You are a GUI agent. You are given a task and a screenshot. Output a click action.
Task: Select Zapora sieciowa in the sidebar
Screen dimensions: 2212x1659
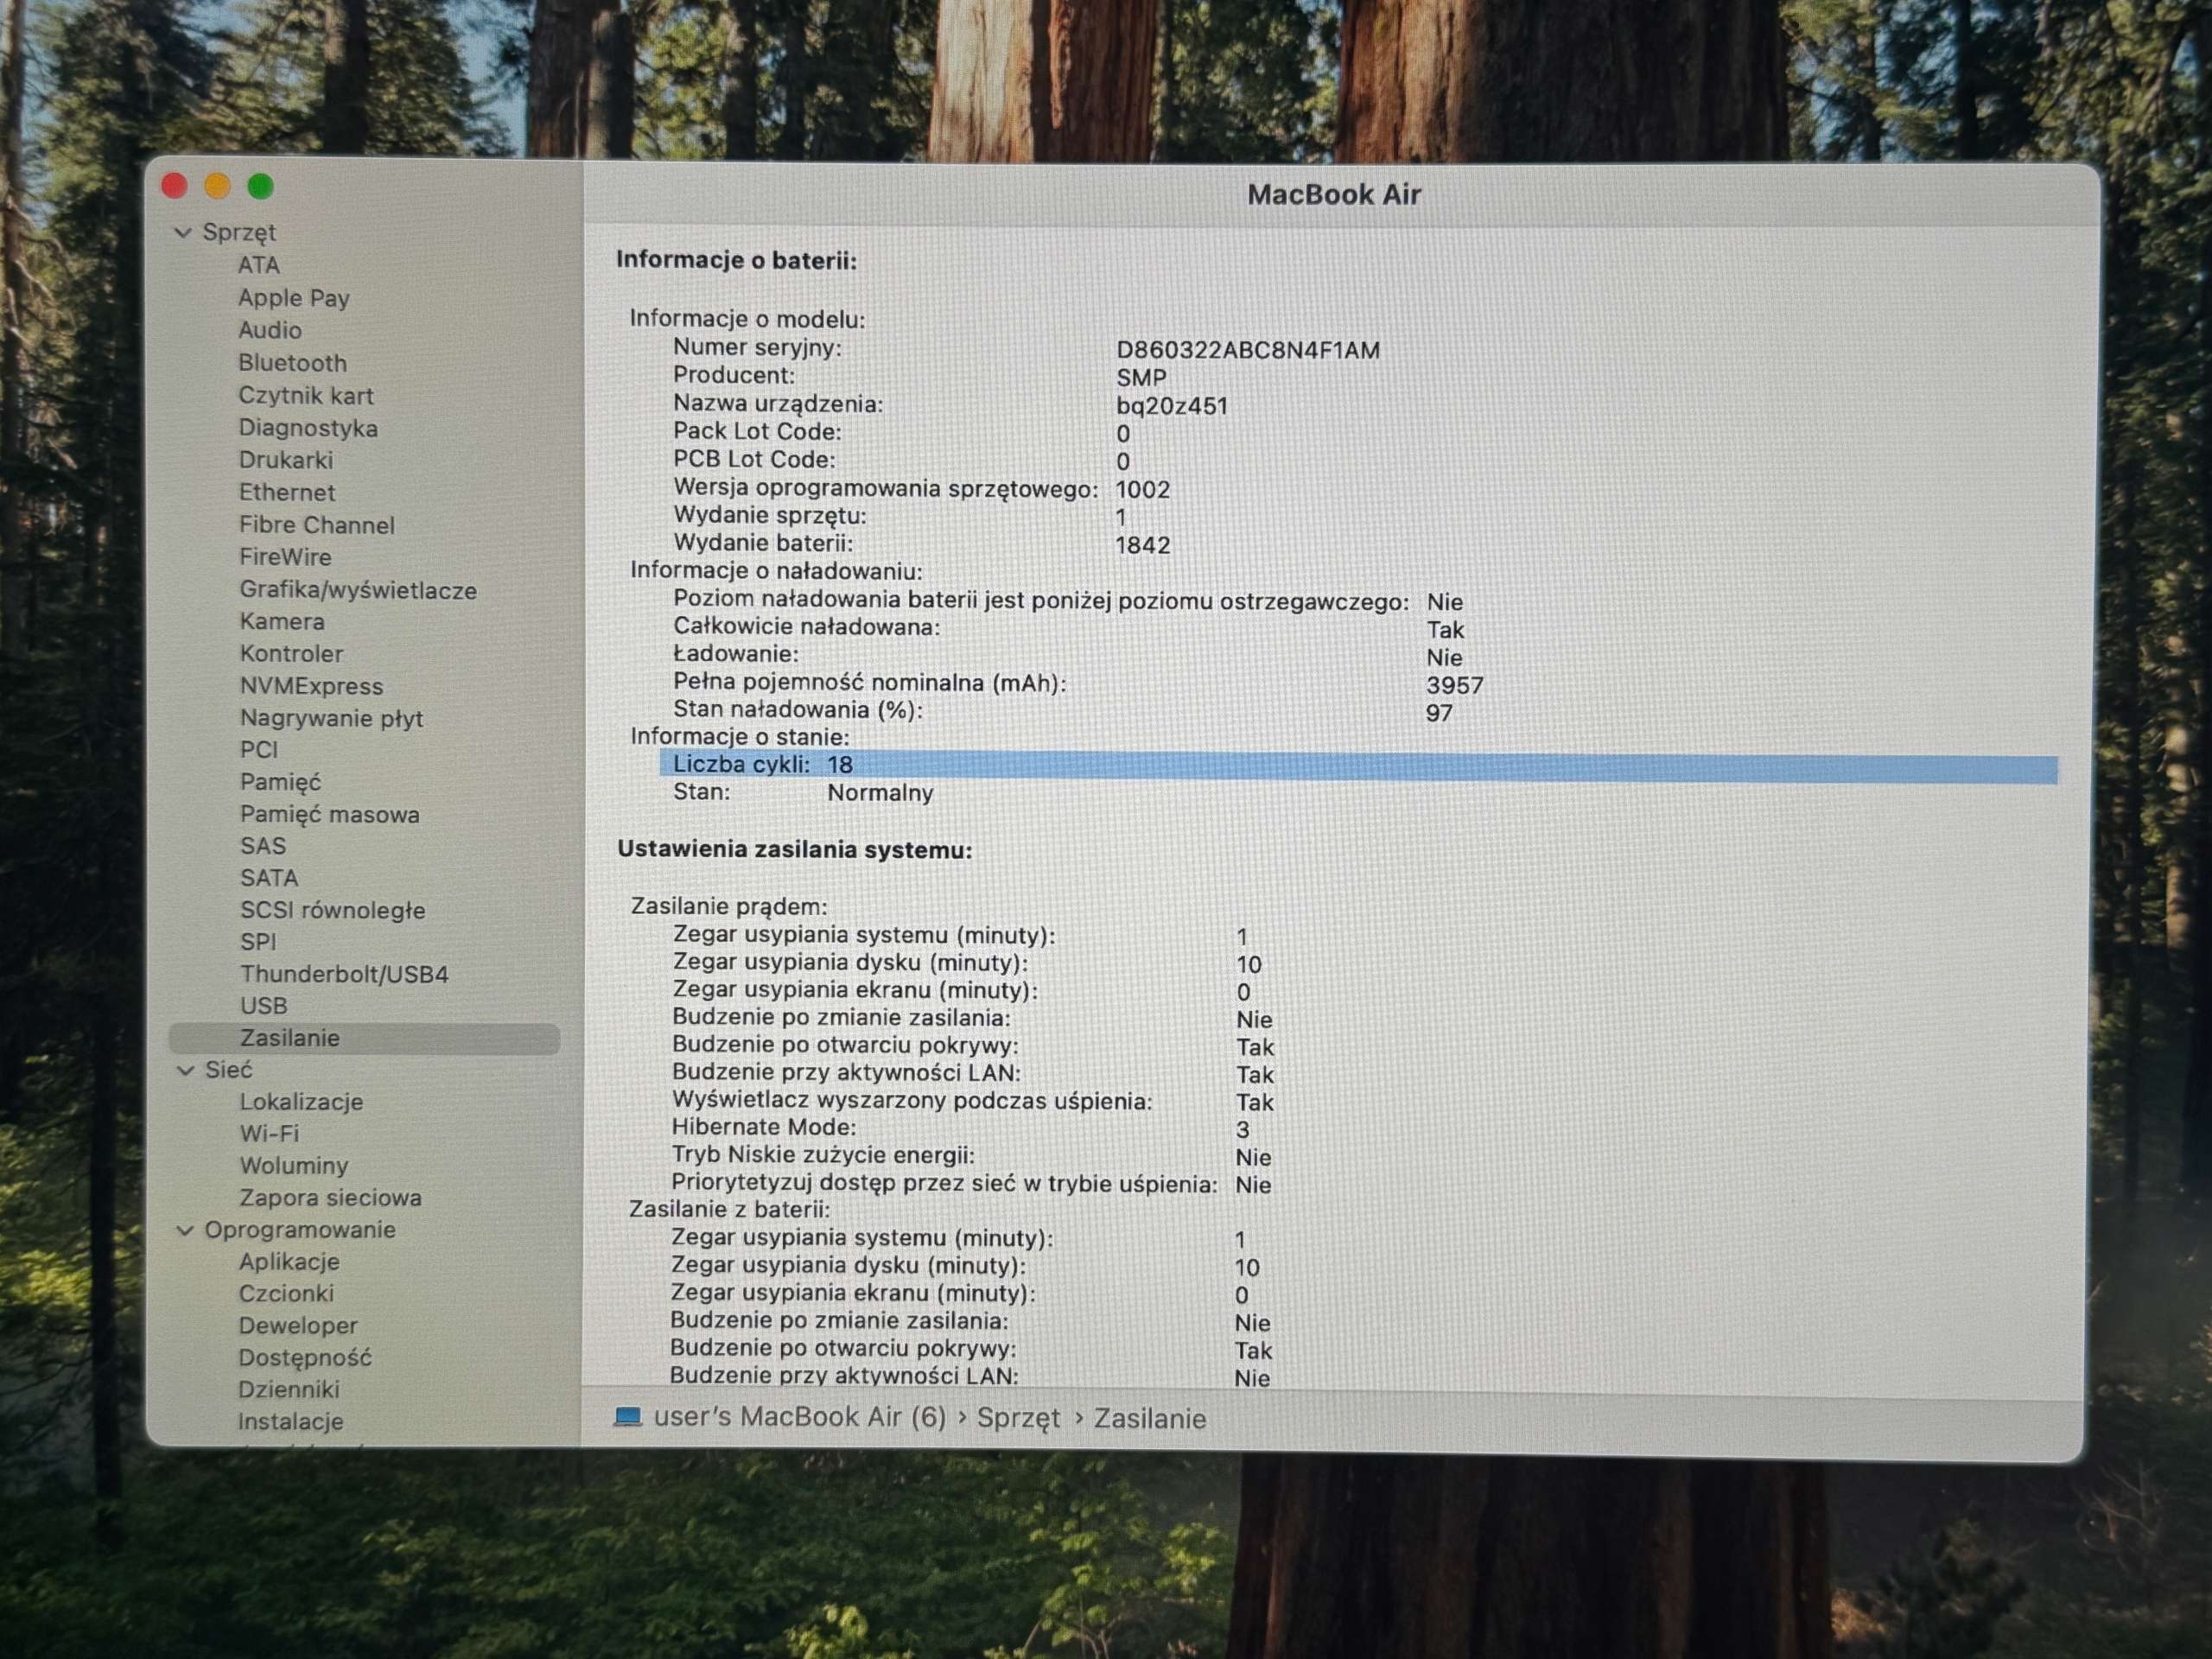[331, 1198]
